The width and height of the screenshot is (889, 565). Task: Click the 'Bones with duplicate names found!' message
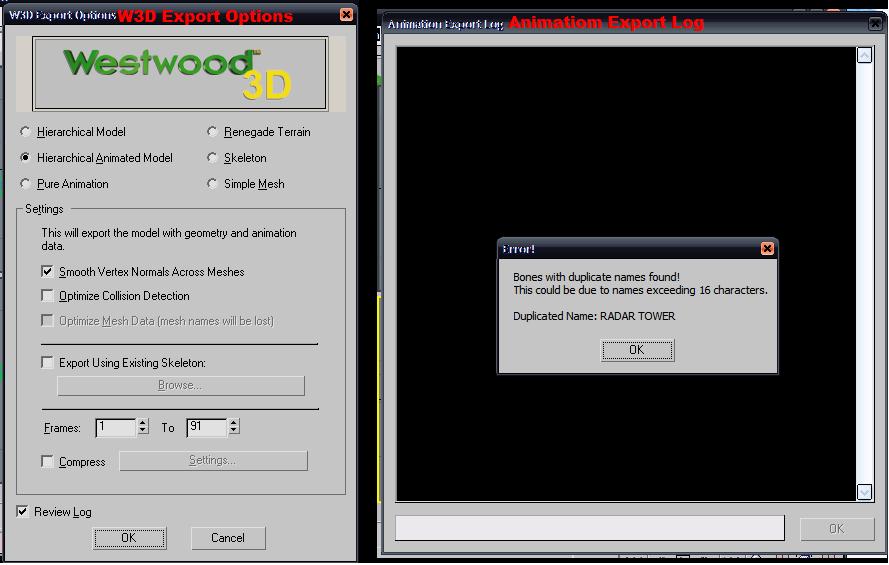(x=596, y=277)
